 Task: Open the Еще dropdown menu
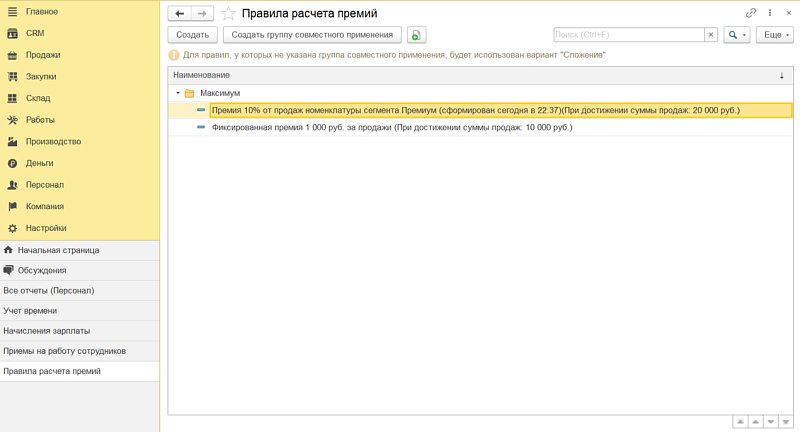774,35
